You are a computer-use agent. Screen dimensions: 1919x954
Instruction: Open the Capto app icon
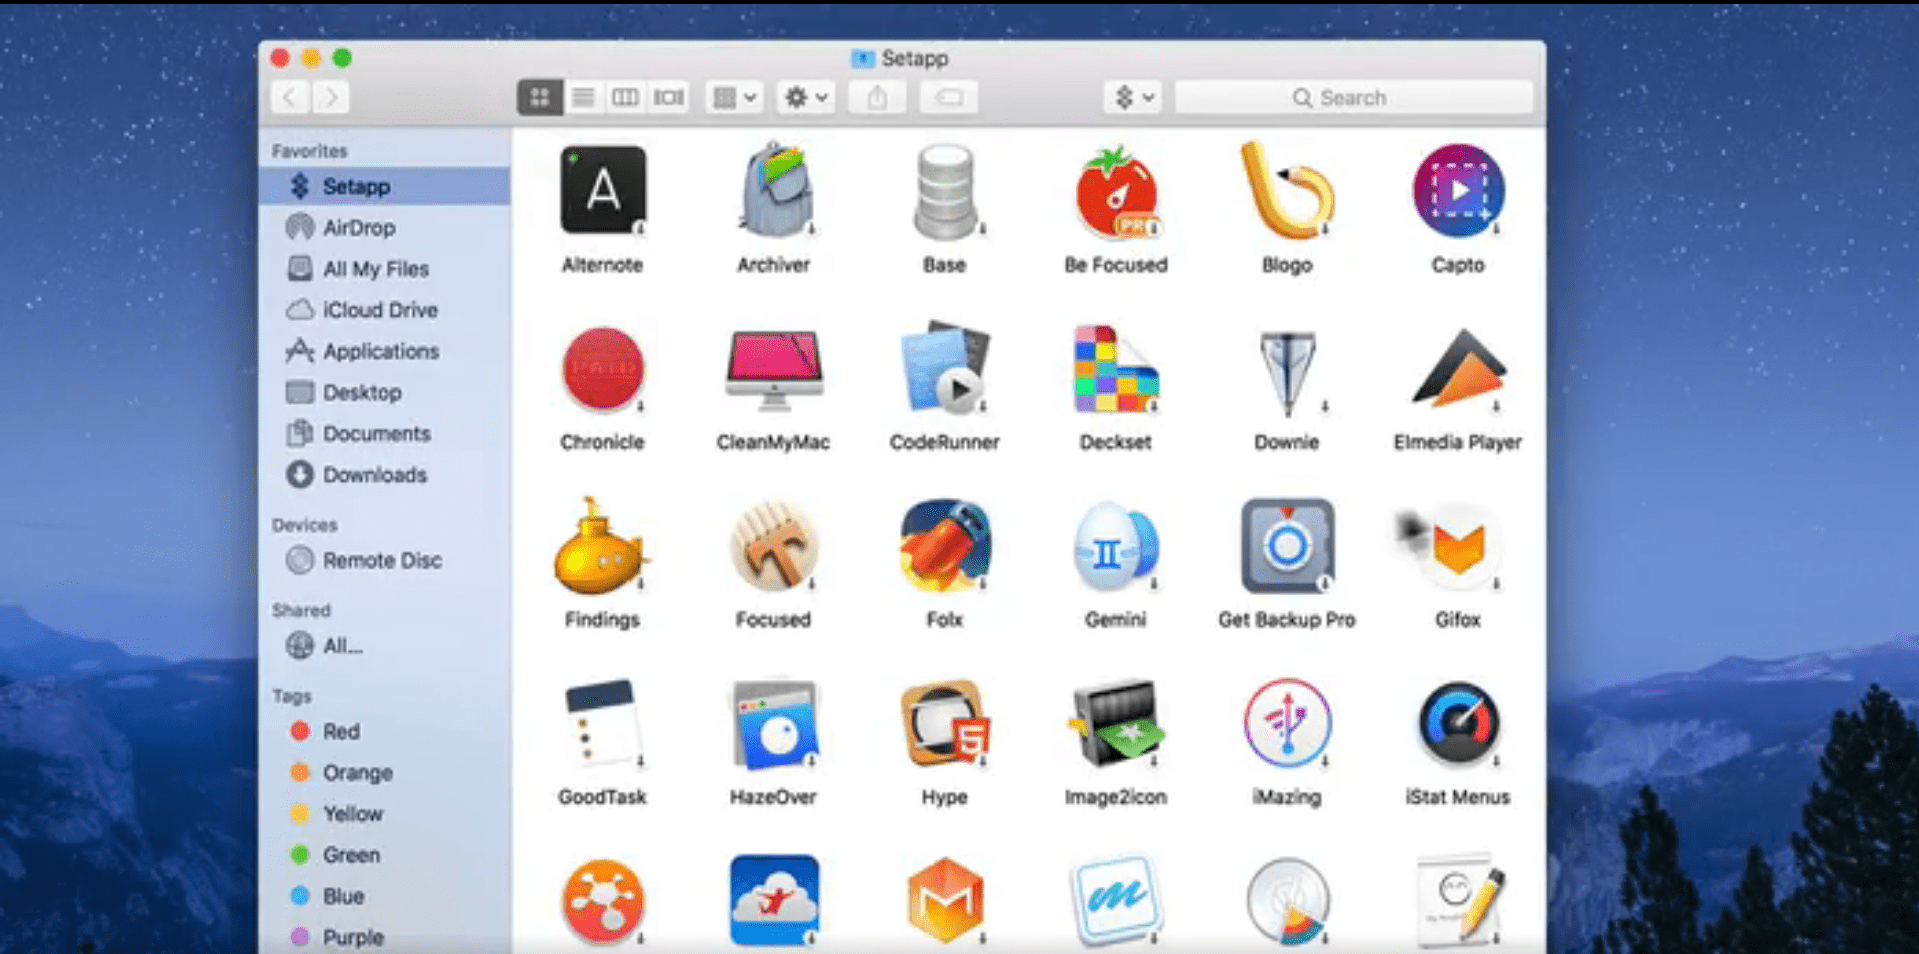(1458, 190)
